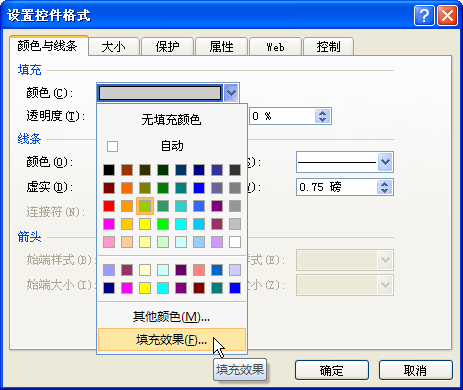This screenshot has height=390, width=463.
Task: Pick the dark navy swatch, bottom row
Action: (x=109, y=288)
